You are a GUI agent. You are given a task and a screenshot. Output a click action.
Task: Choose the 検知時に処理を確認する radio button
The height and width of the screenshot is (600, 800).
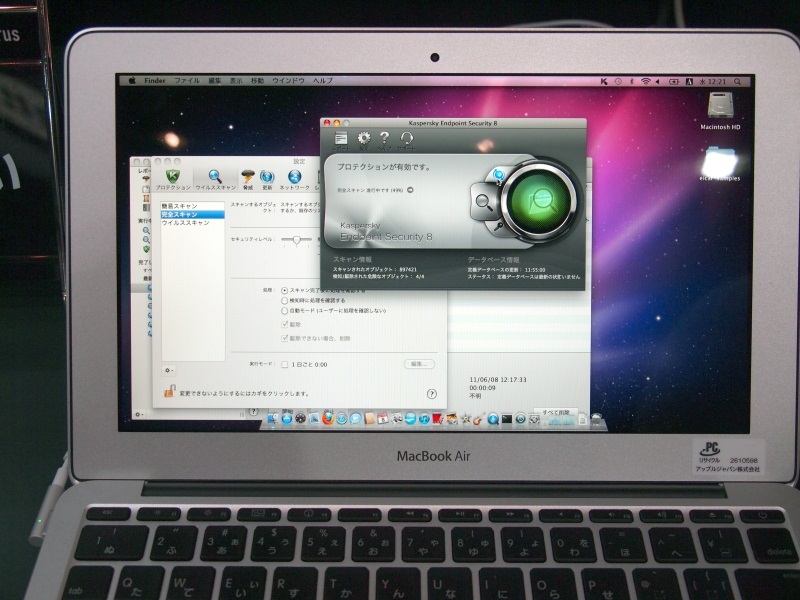(285, 301)
